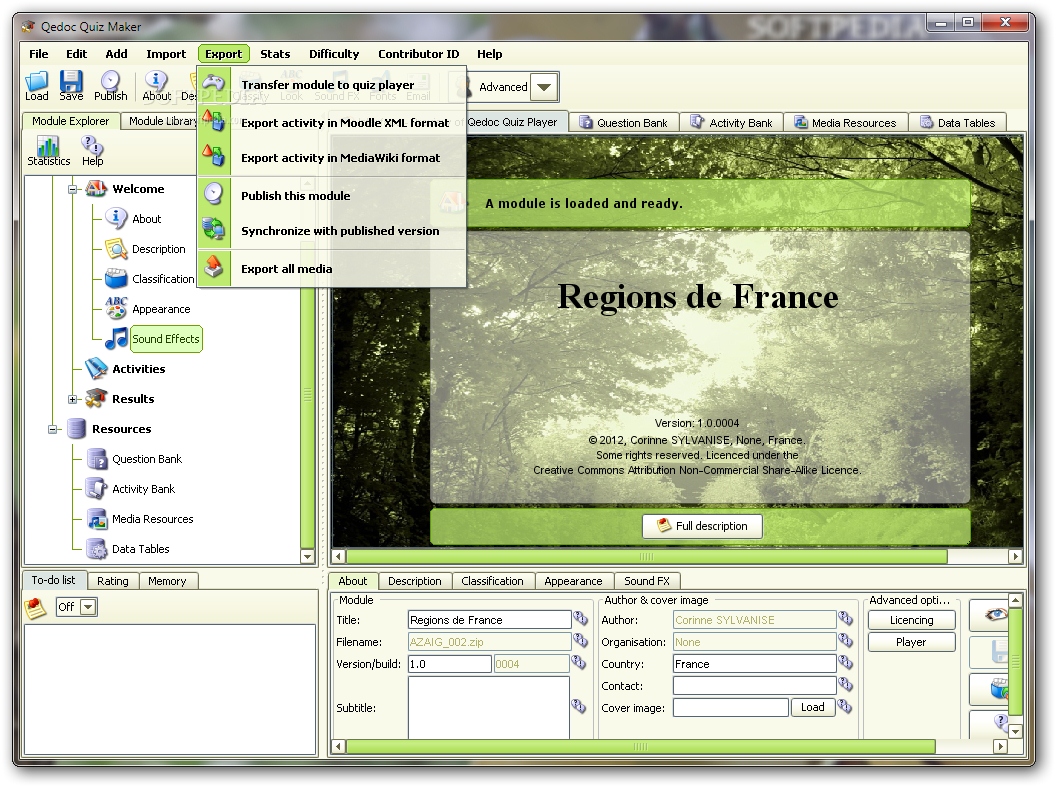The width and height of the screenshot is (1056, 787).
Task: Click the key icon beside Subtitle field
Action: tap(579, 706)
